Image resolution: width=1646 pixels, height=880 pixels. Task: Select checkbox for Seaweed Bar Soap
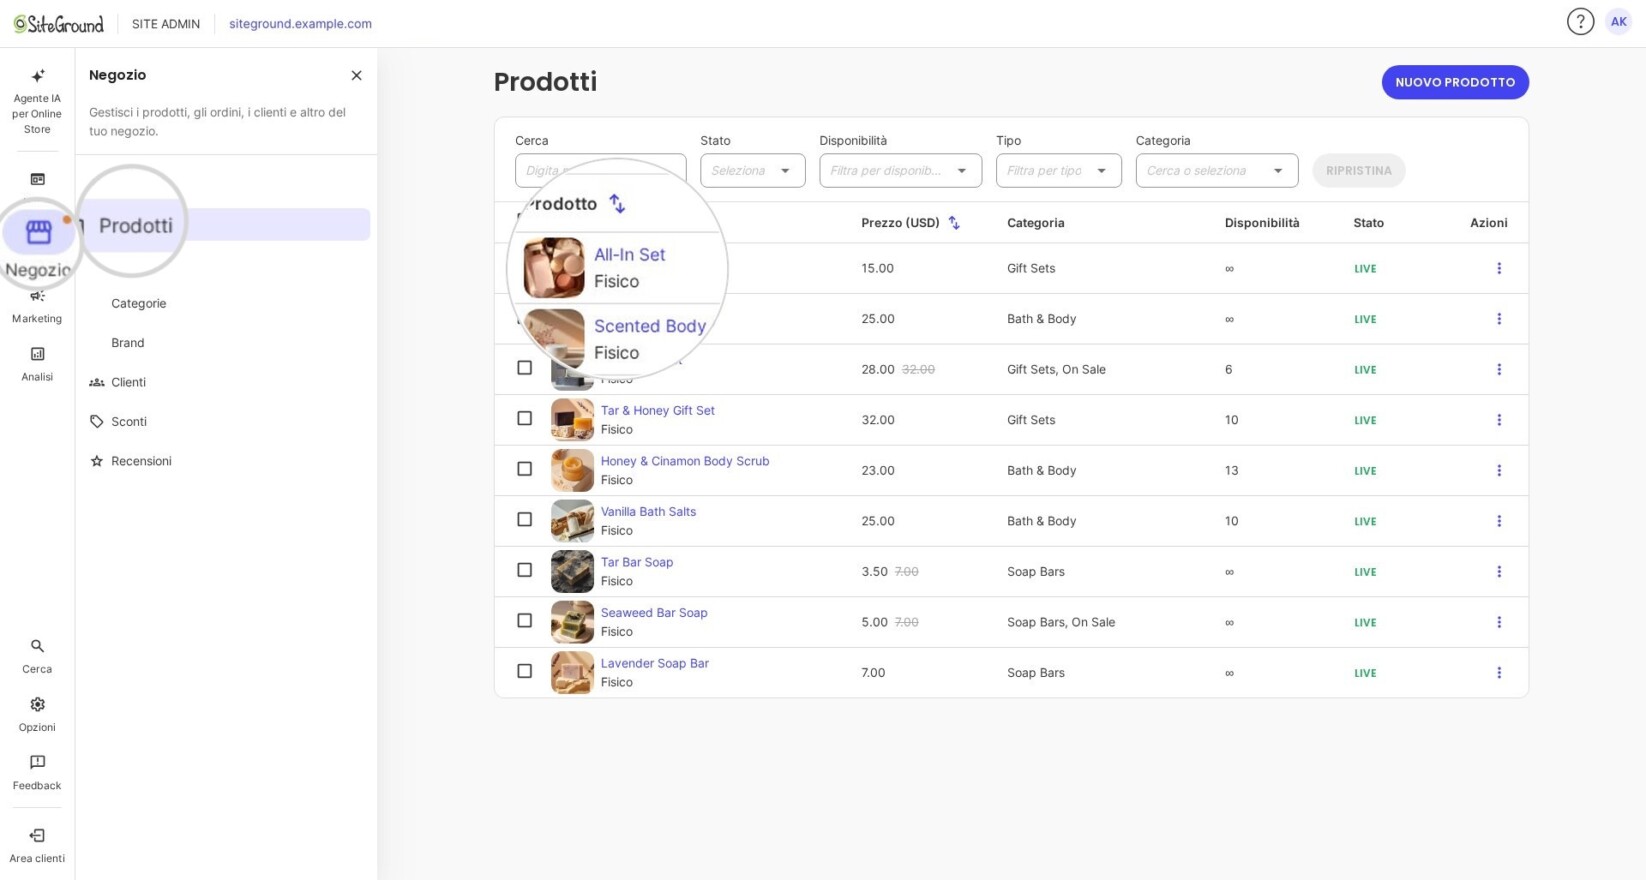pos(524,620)
